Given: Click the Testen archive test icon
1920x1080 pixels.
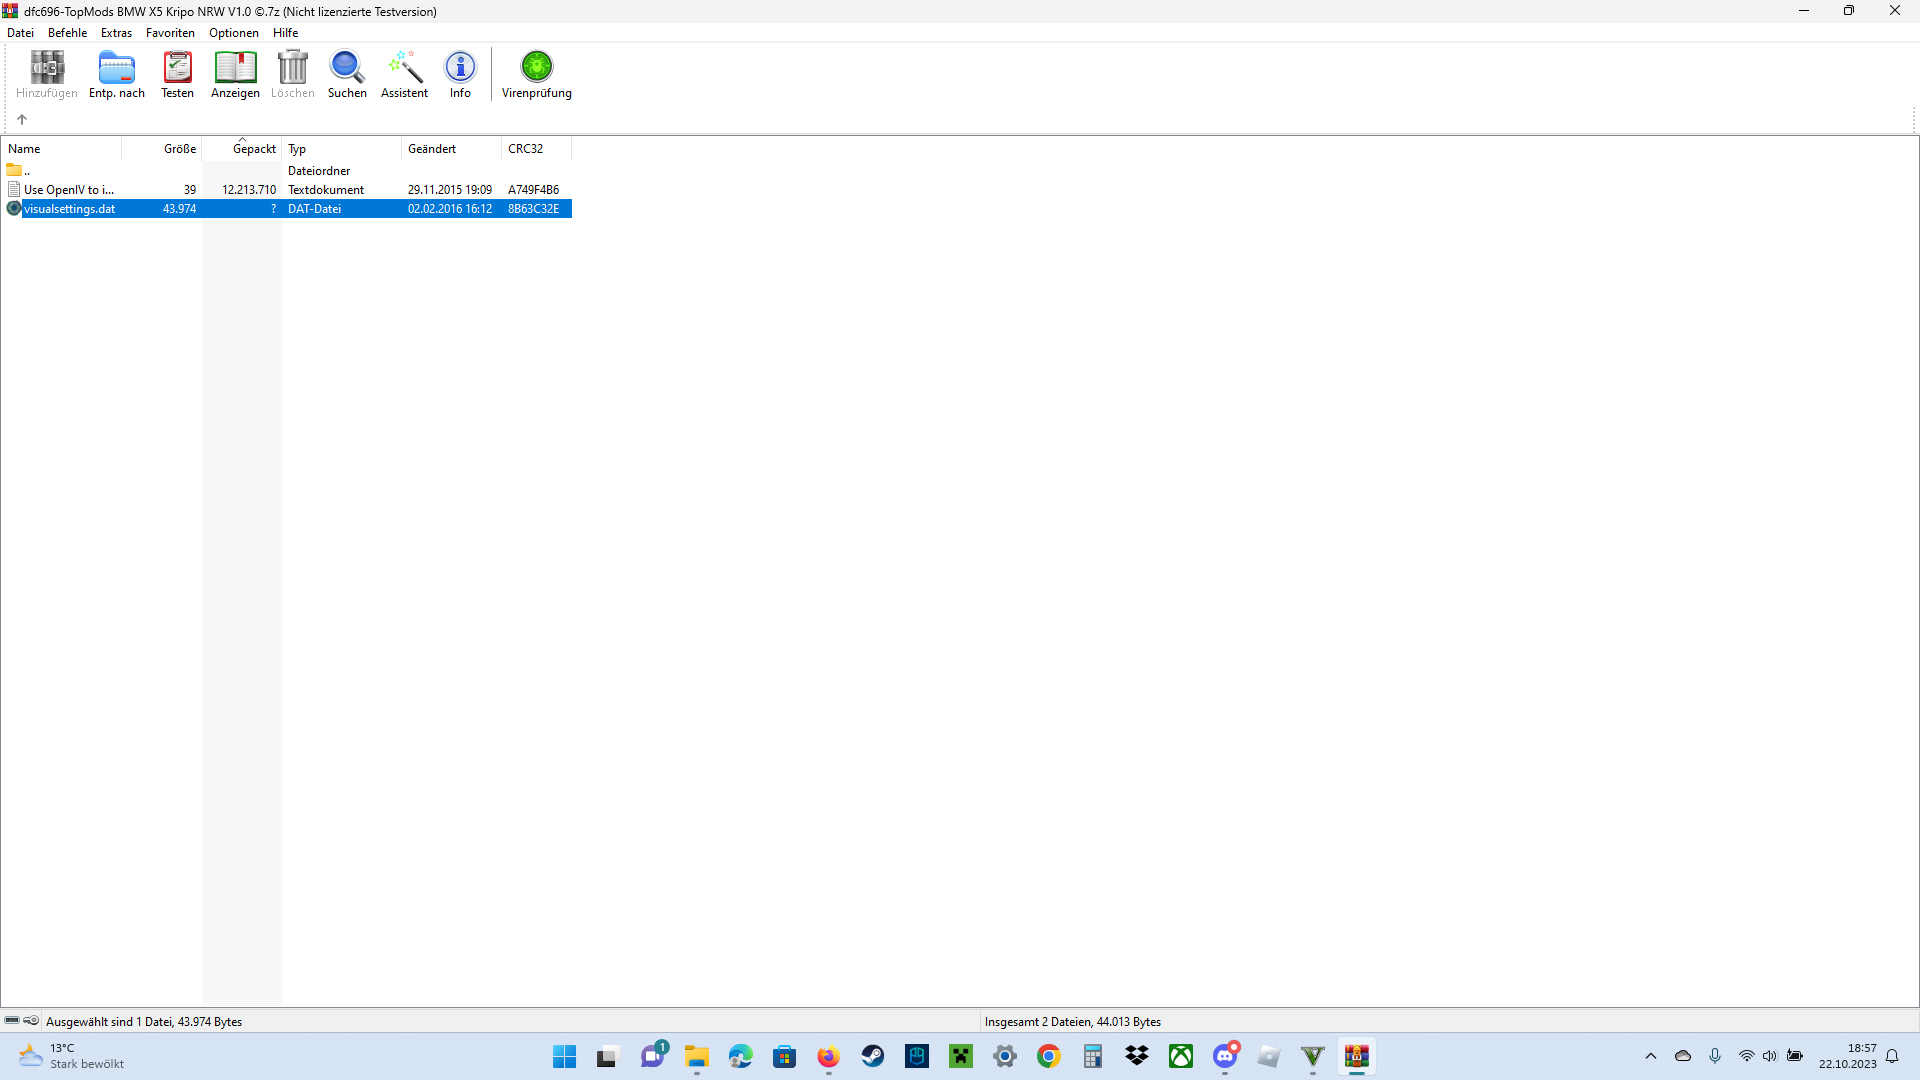Looking at the screenshot, I should (177, 75).
